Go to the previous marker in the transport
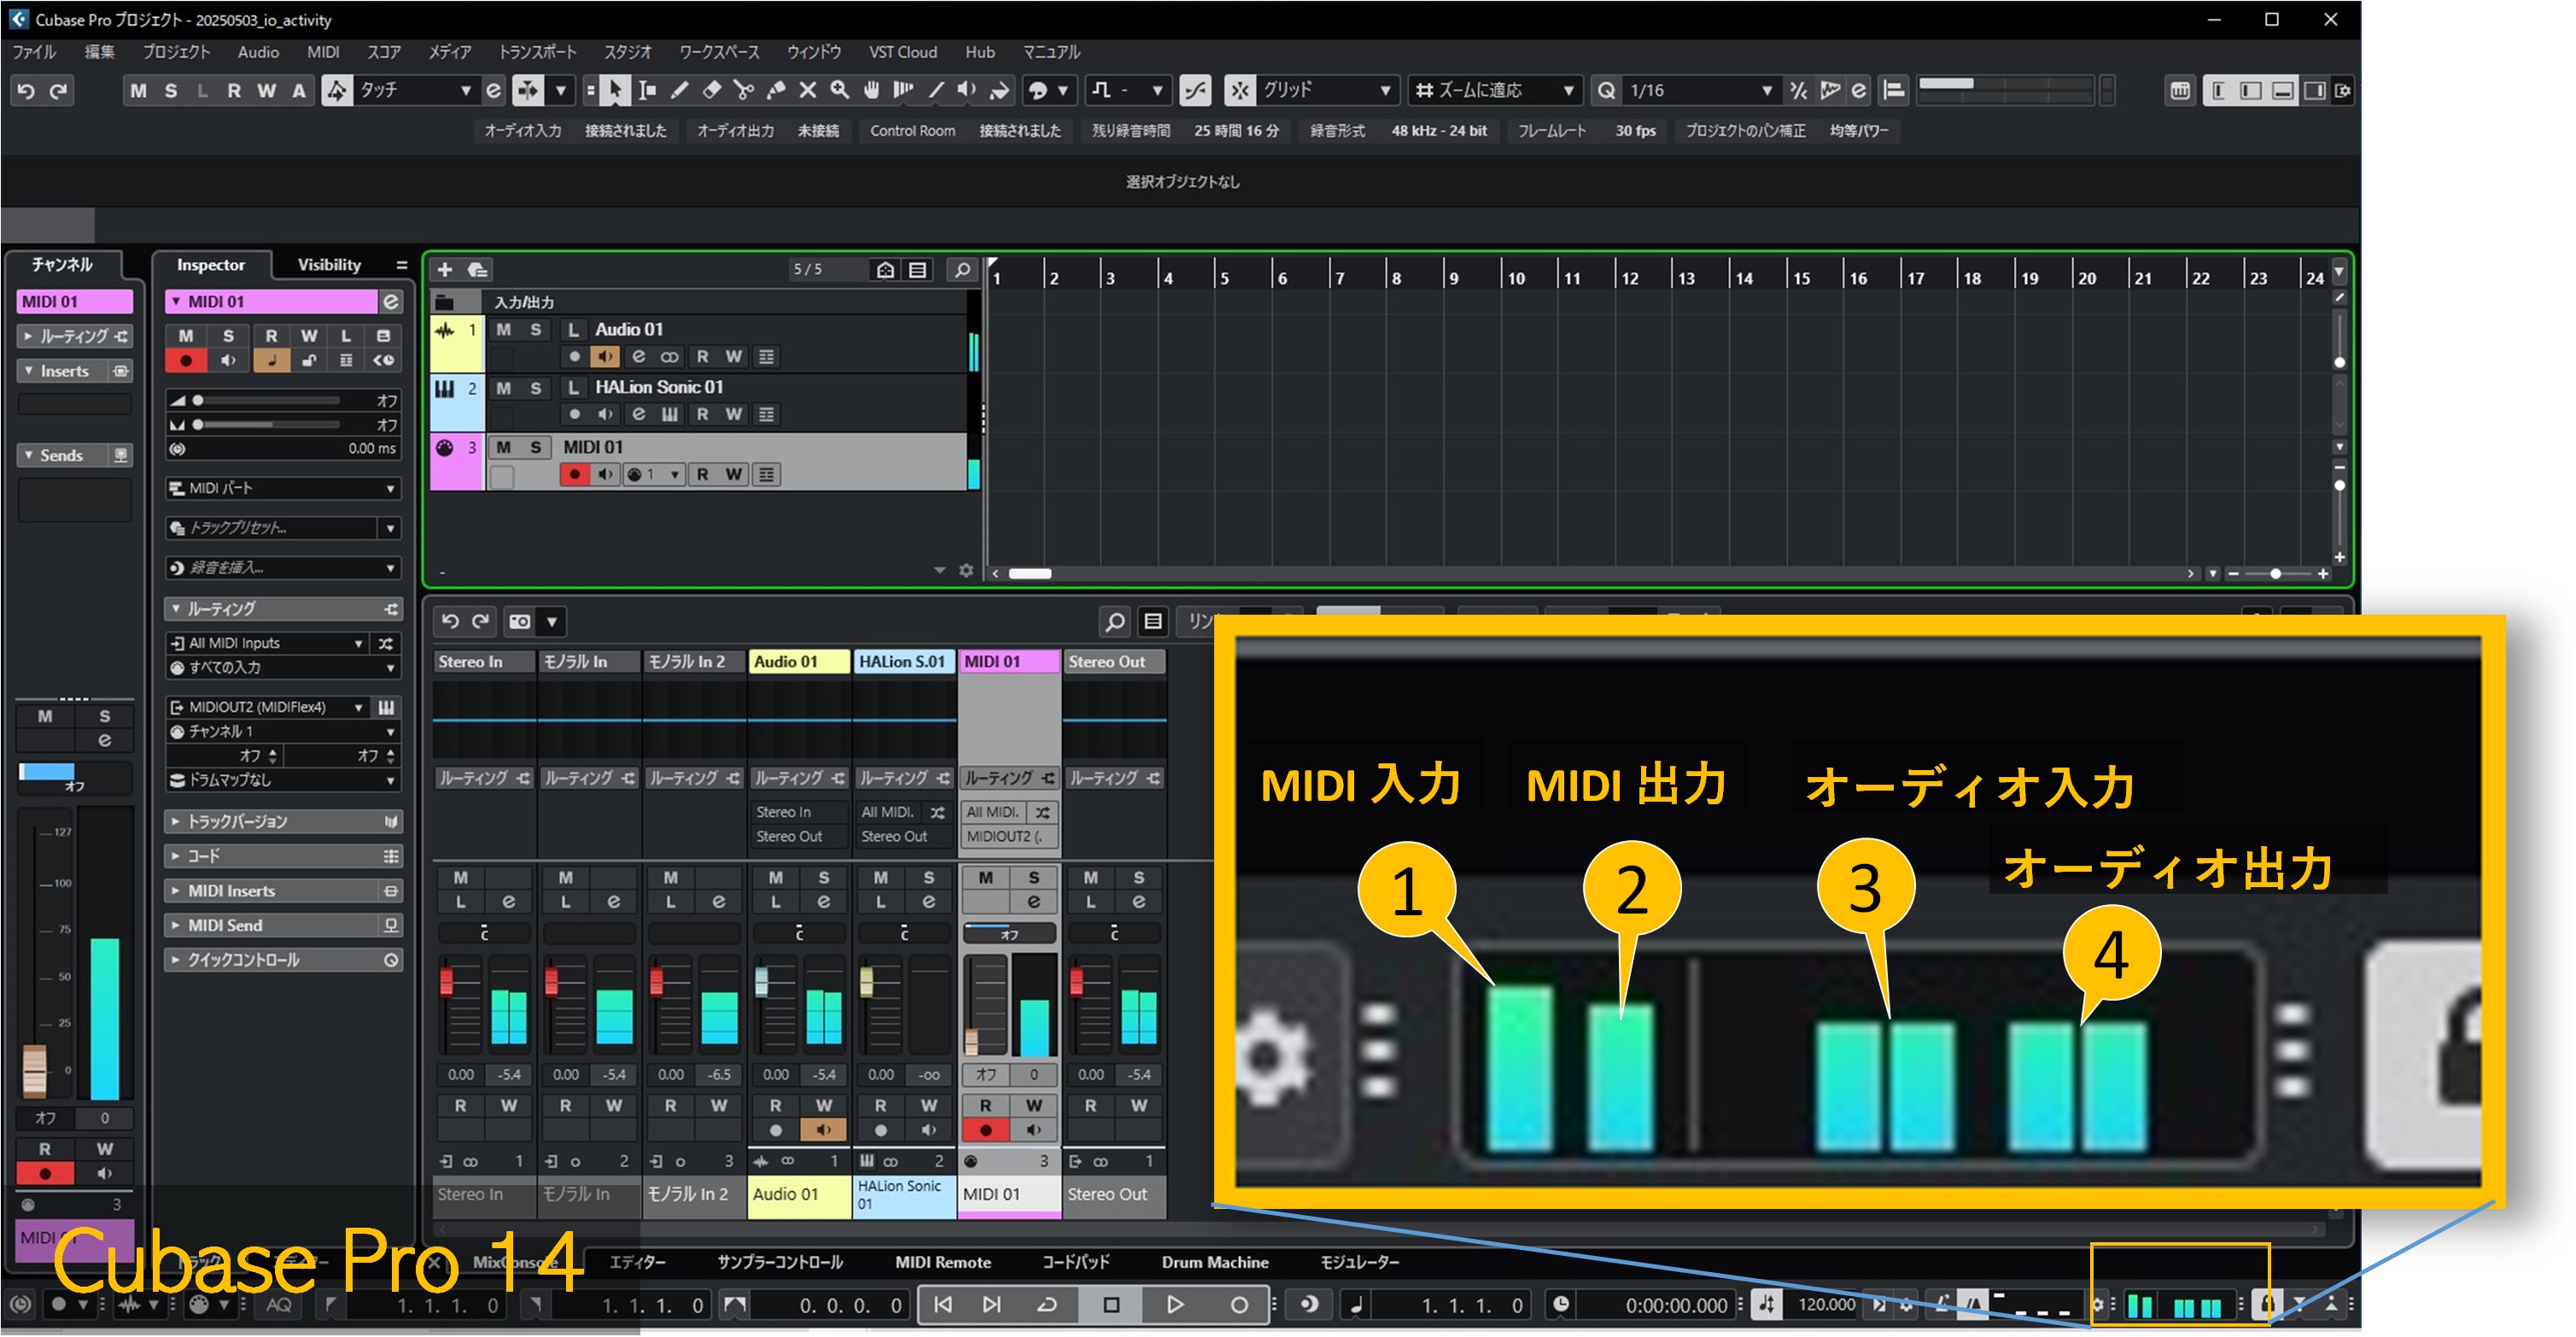Screen dimensions: 2576x1337 coord(942,1305)
